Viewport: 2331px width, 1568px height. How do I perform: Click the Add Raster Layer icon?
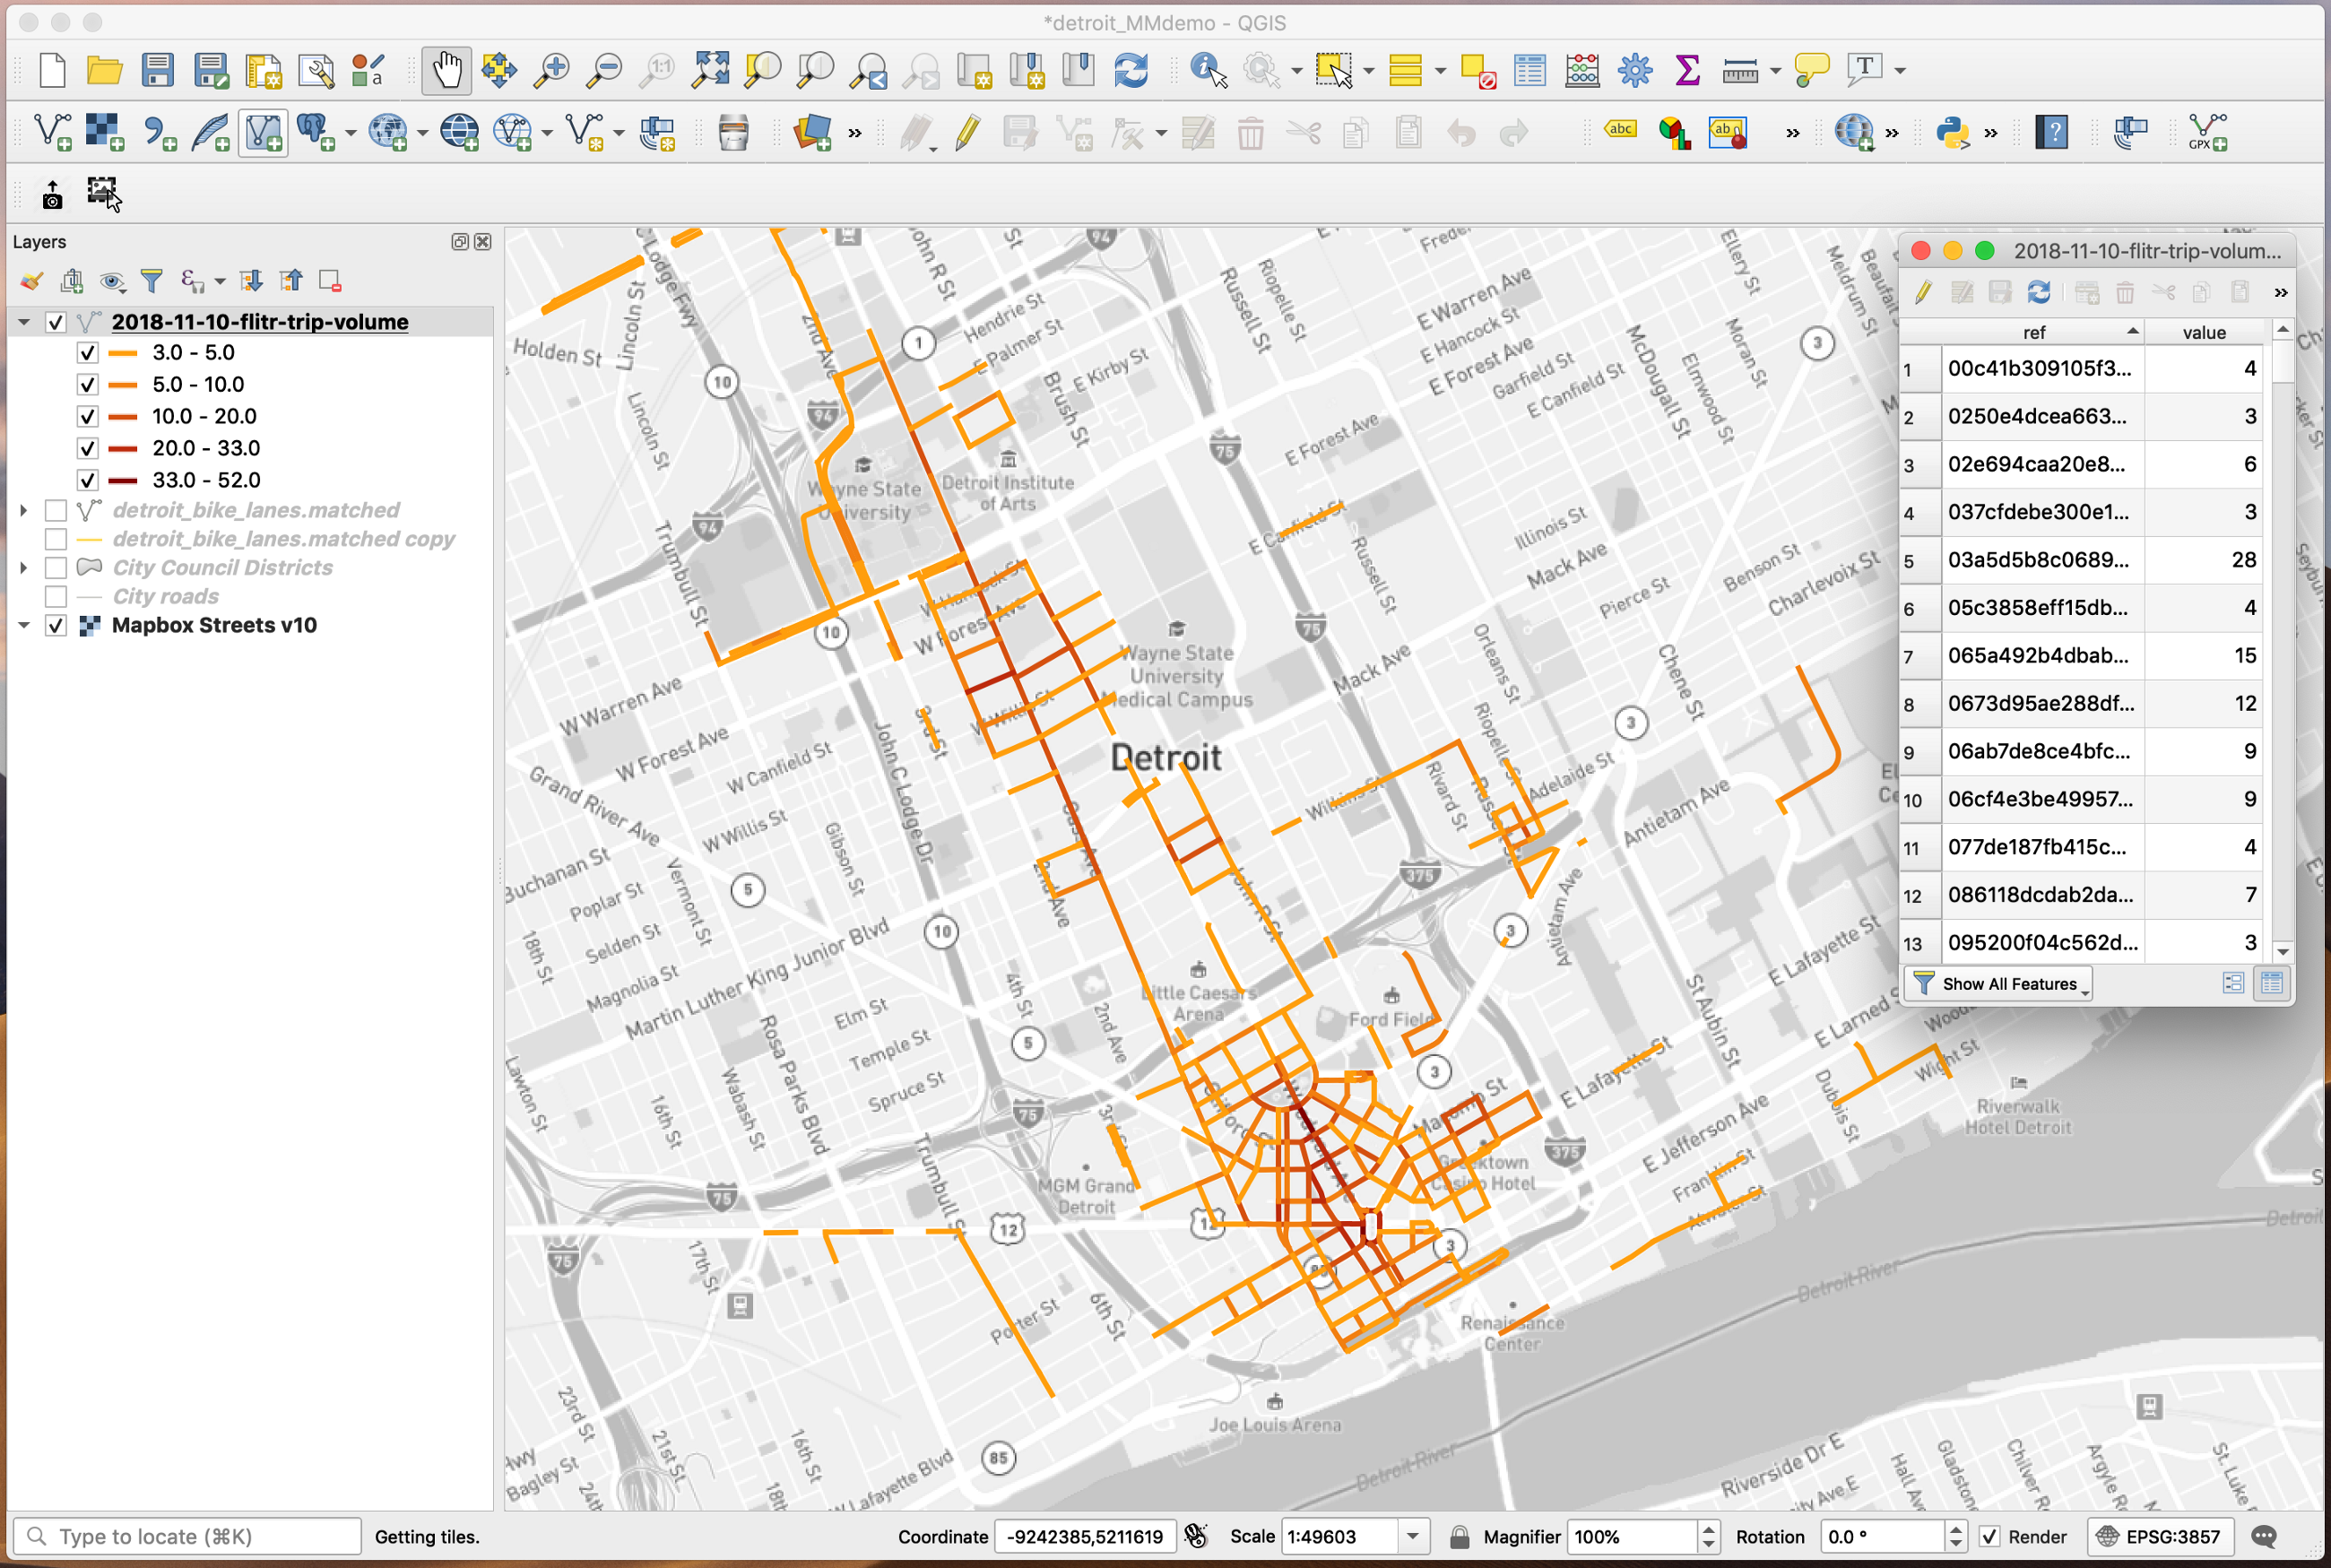click(104, 132)
